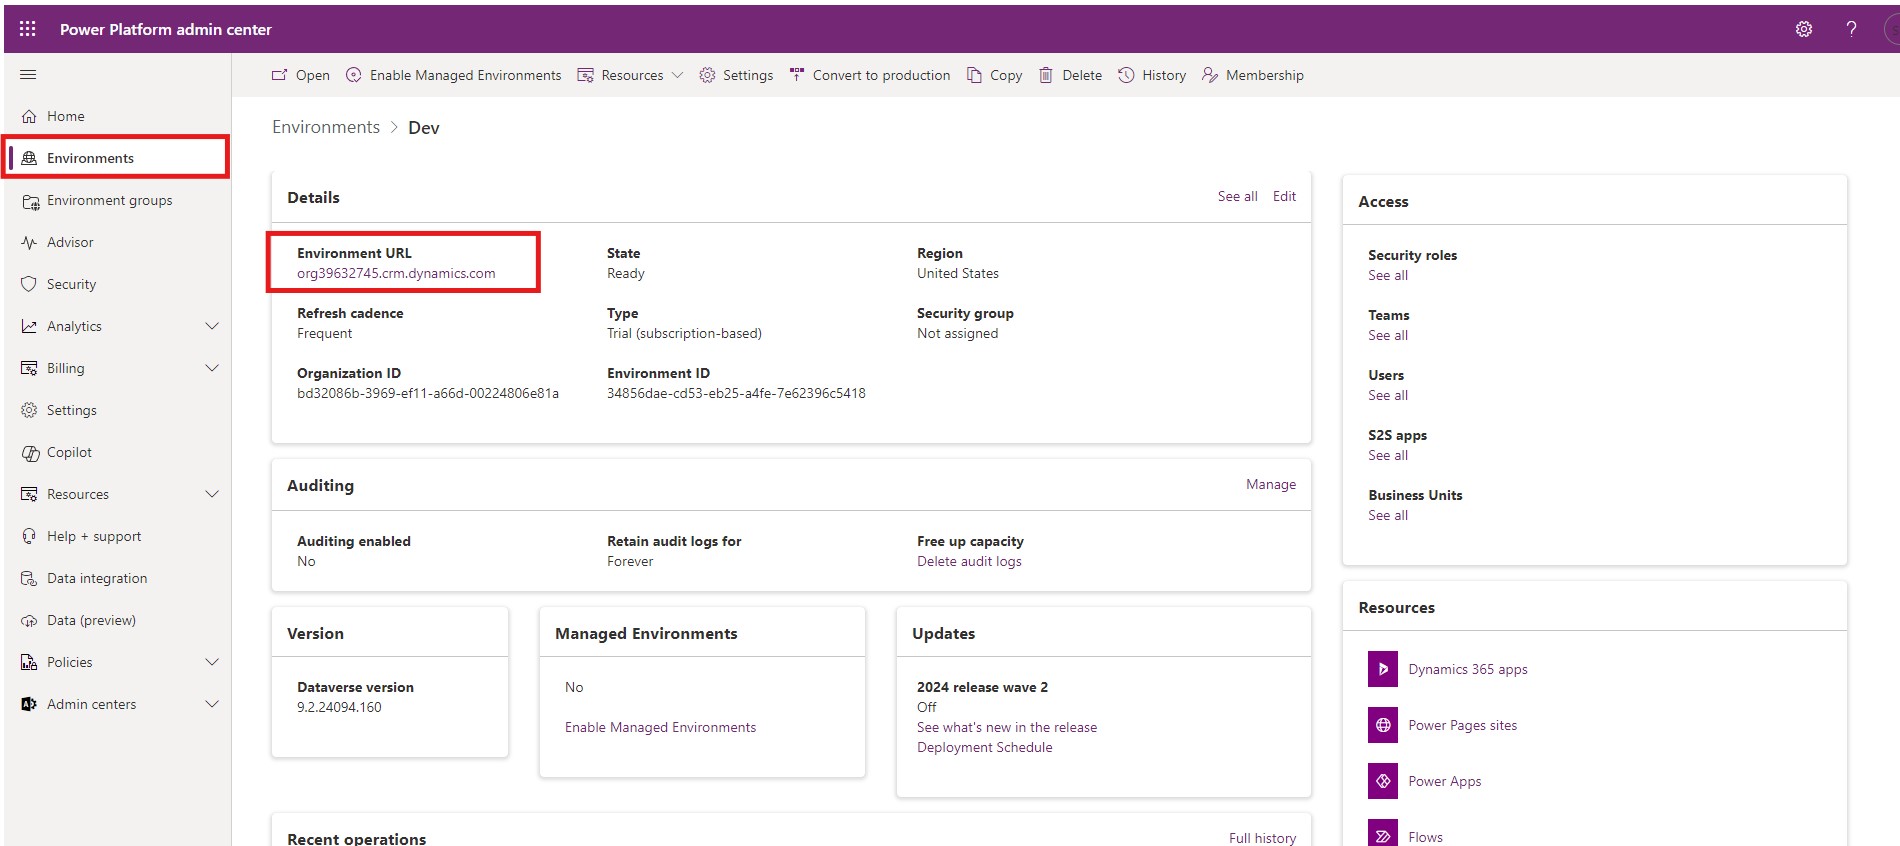The image size is (1900, 846).
Task: Click the settings gear in top bar
Action: click(1803, 29)
